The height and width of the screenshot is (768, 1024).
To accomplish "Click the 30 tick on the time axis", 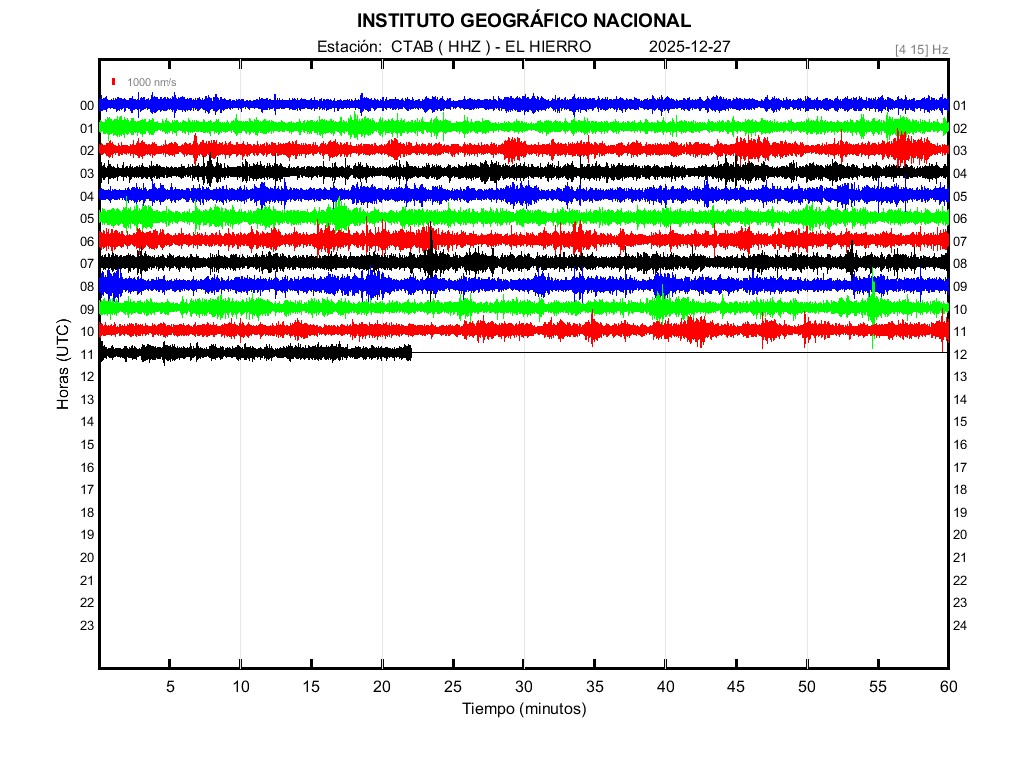I will [x=523, y=687].
